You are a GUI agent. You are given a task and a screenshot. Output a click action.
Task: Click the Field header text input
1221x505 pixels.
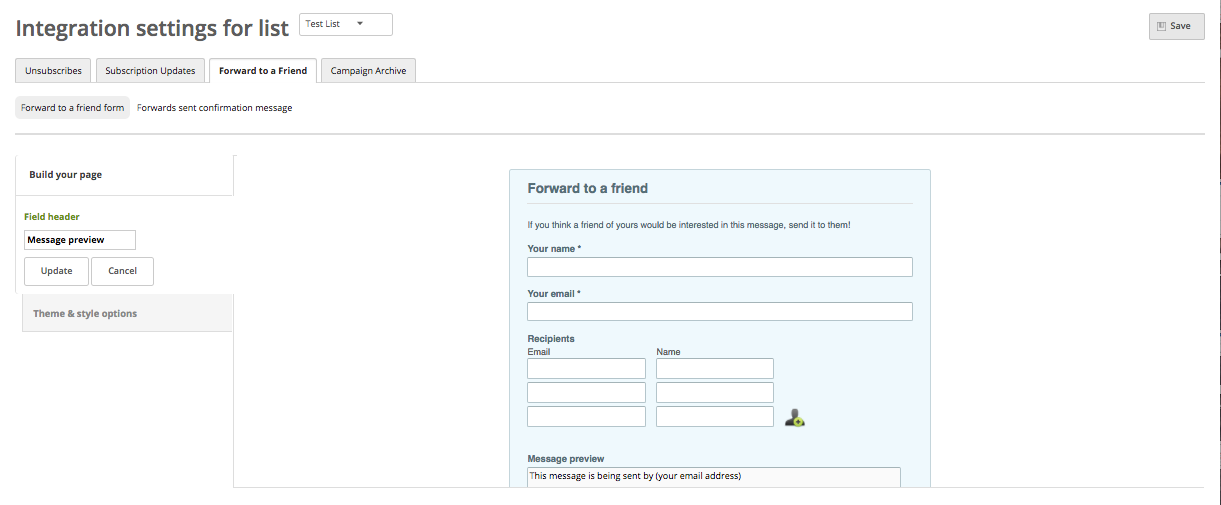tap(80, 240)
